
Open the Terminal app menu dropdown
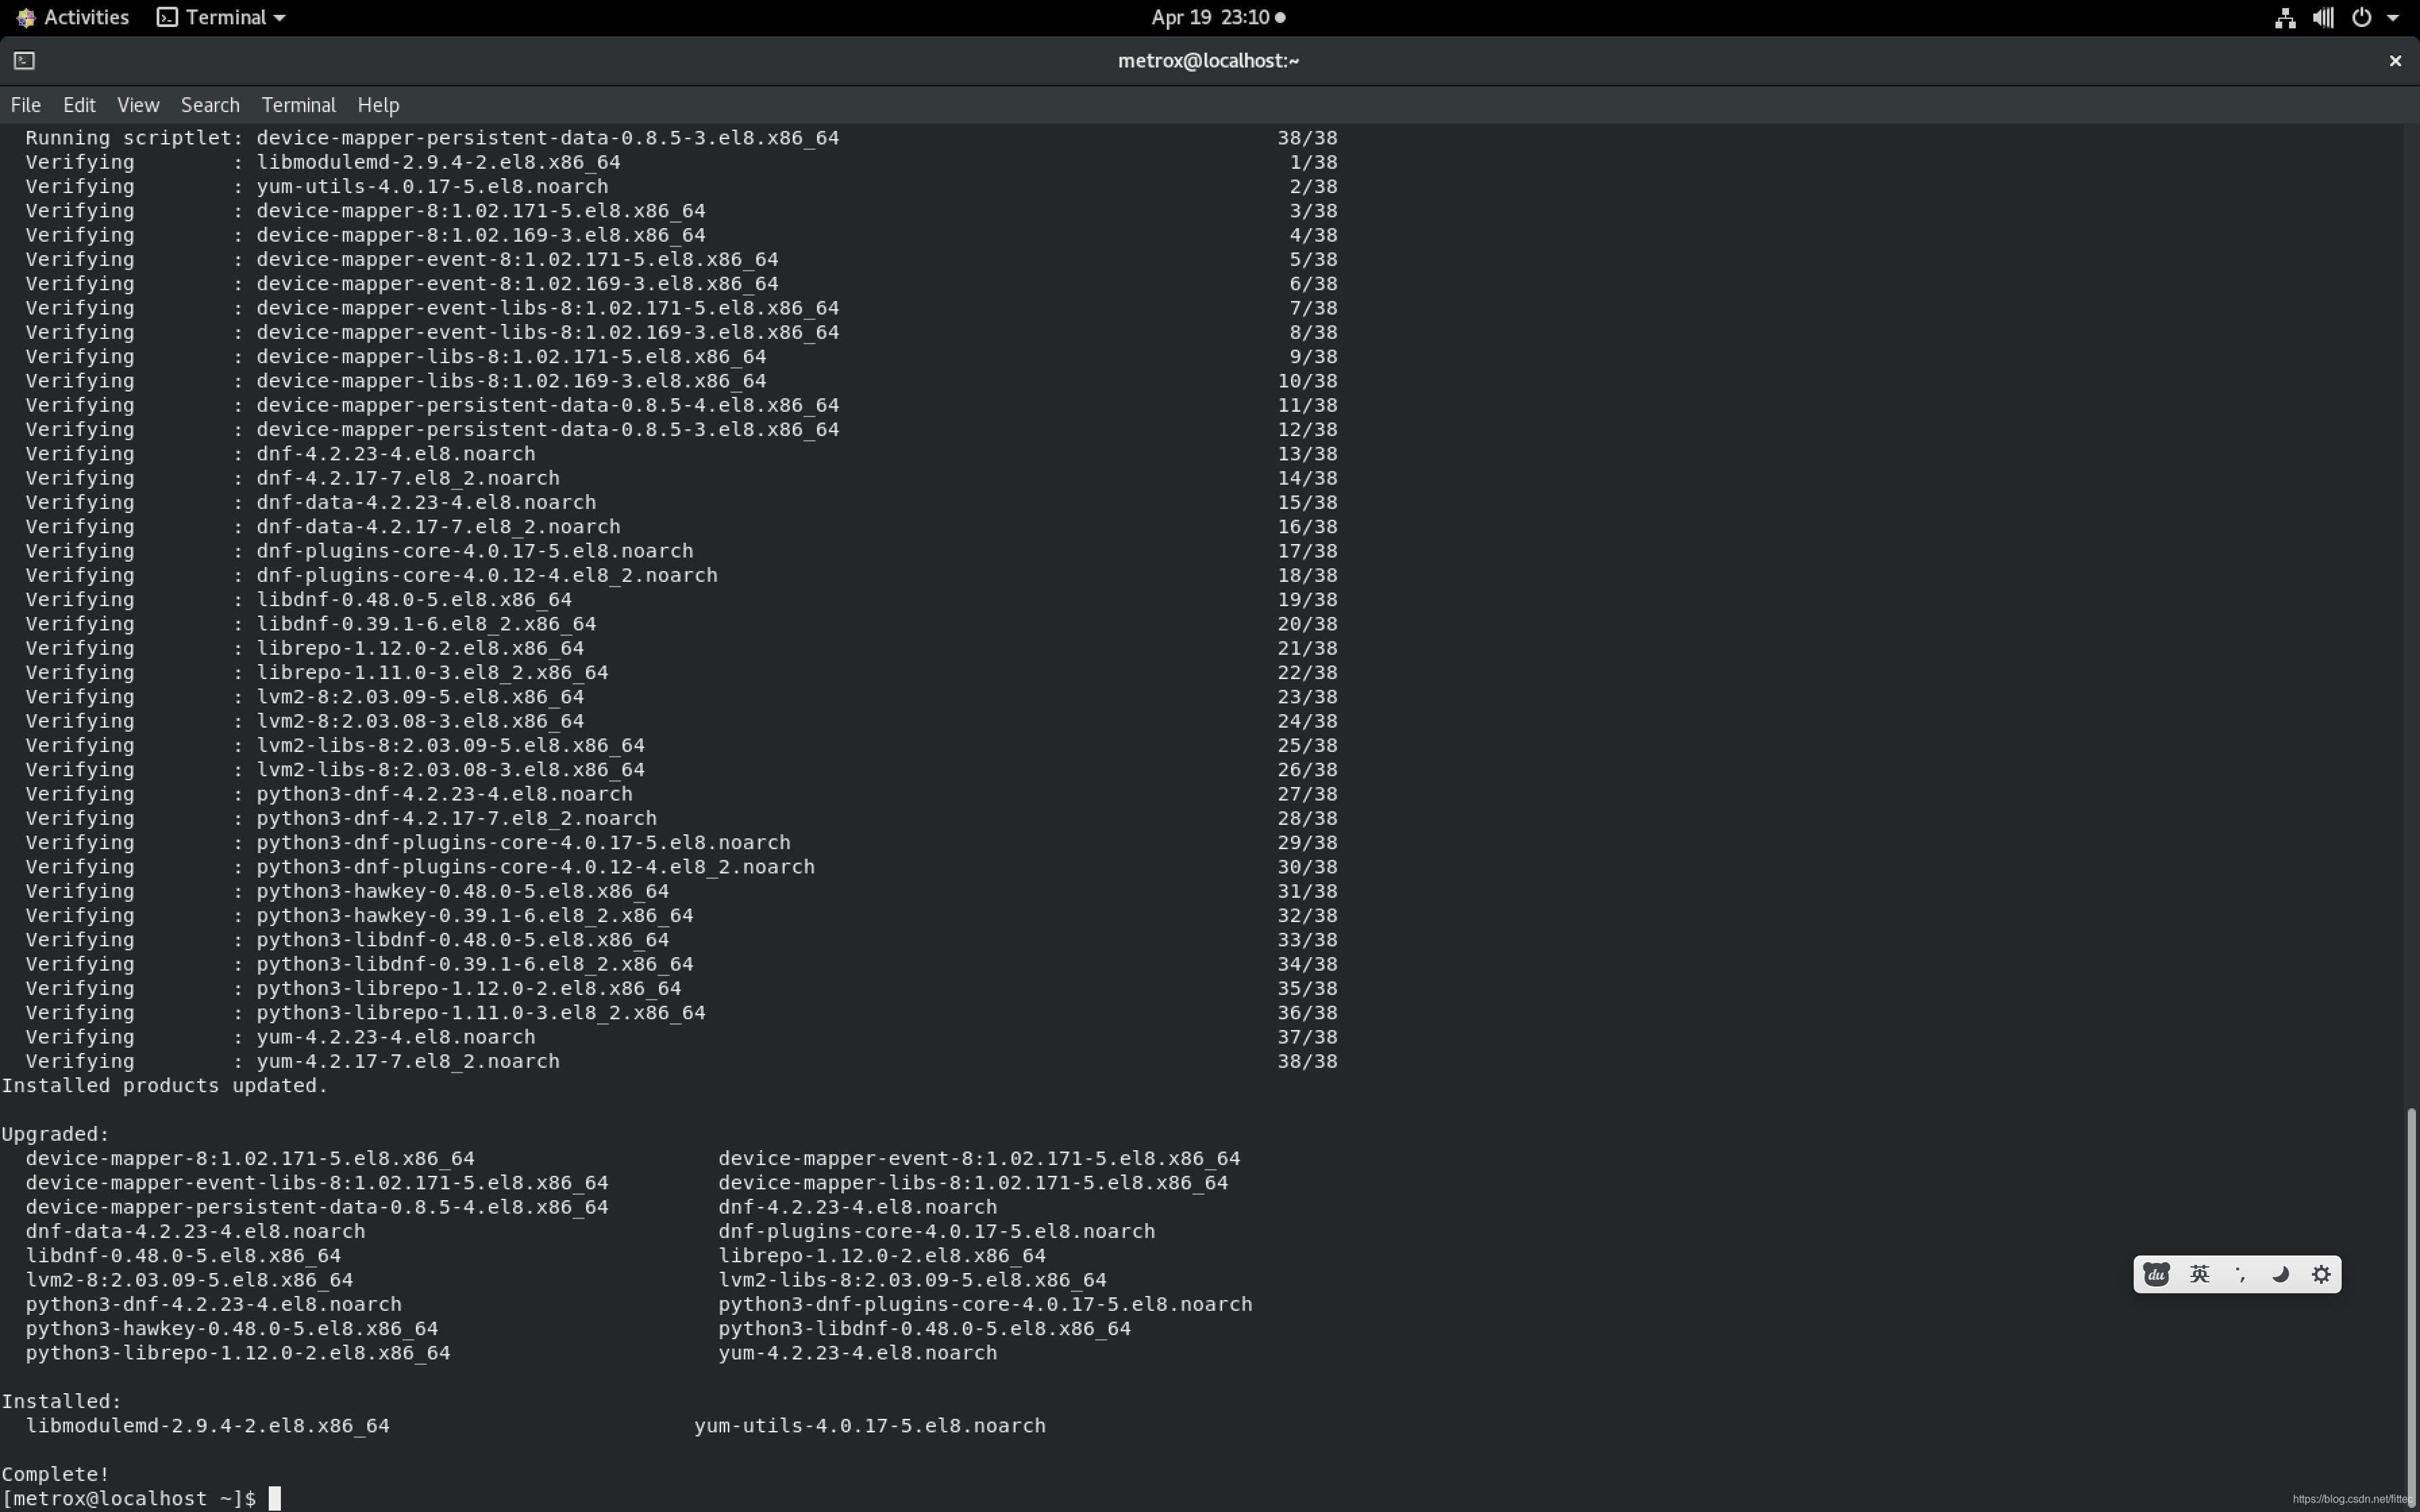(x=222, y=17)
